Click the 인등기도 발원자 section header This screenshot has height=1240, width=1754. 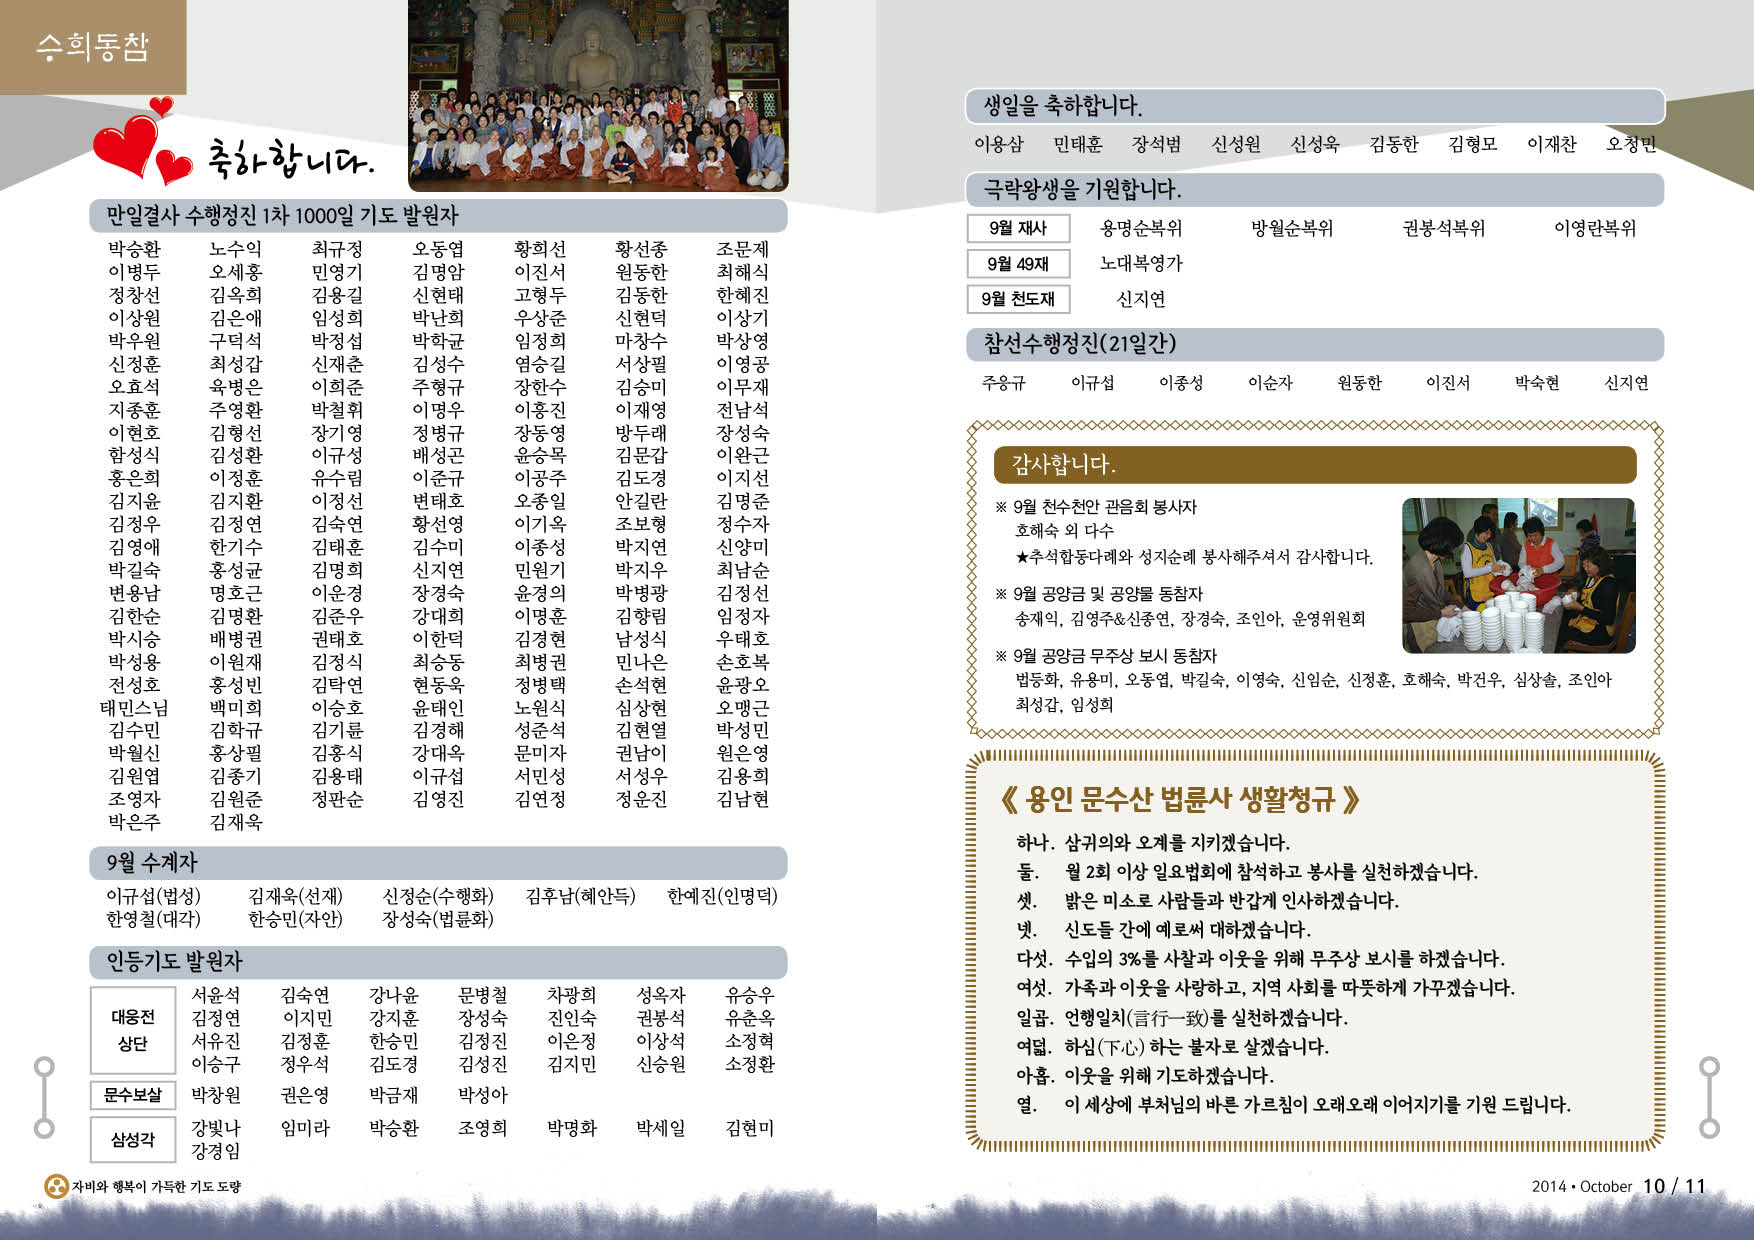(438, 962)
